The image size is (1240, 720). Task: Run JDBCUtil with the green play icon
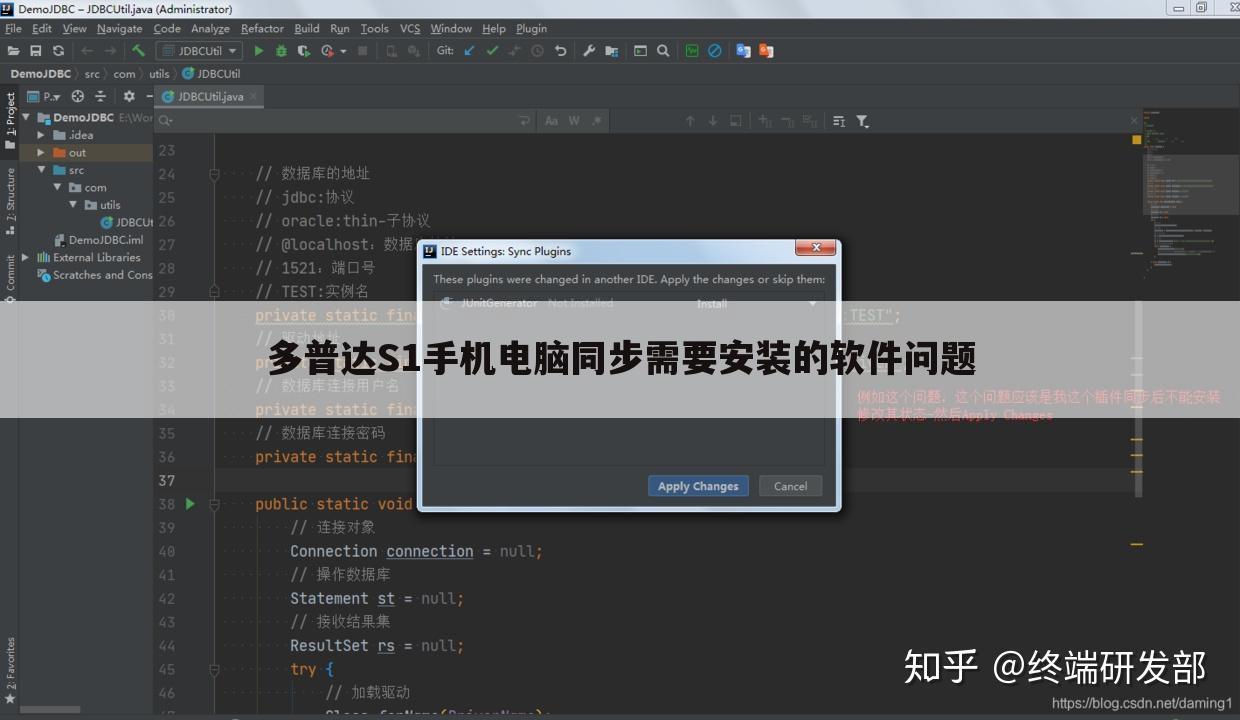pyautogui.click(x=259, y=51)
